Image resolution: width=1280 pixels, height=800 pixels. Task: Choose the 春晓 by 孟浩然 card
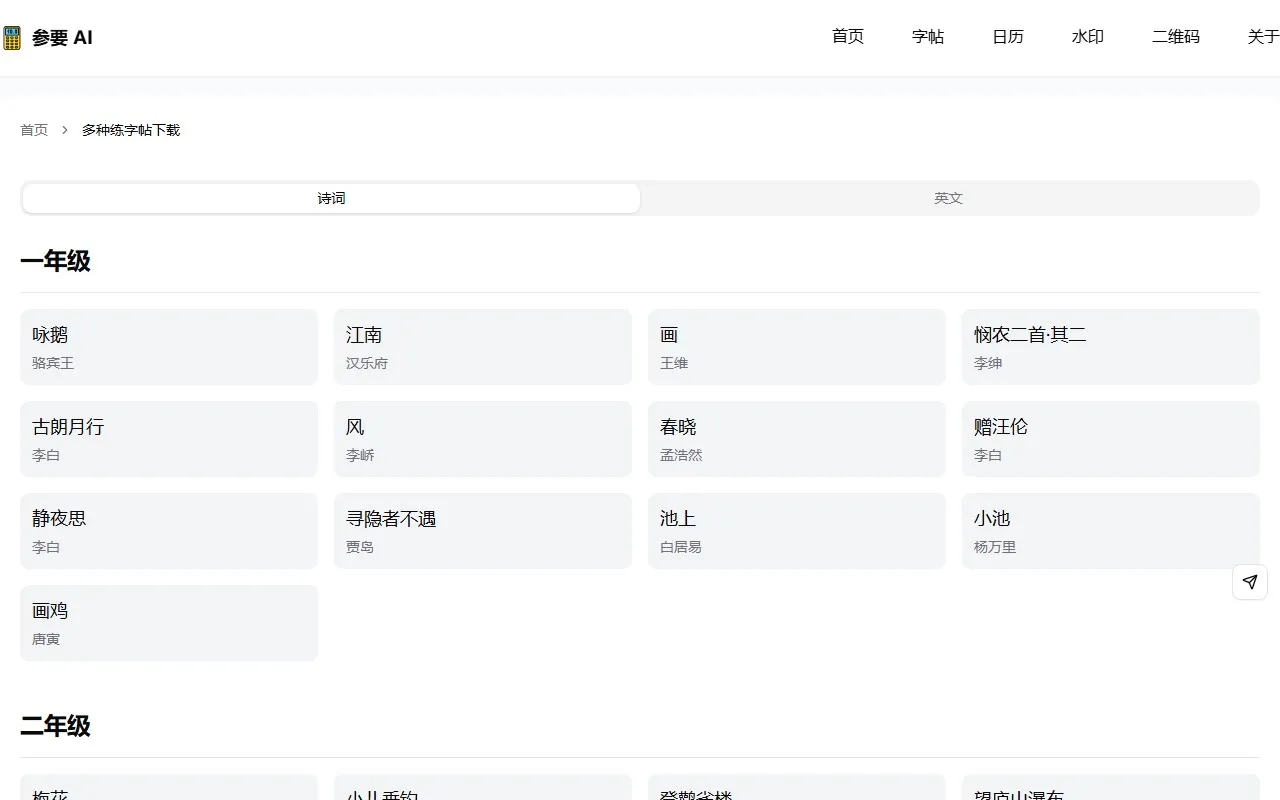click(x=797, y=439)
